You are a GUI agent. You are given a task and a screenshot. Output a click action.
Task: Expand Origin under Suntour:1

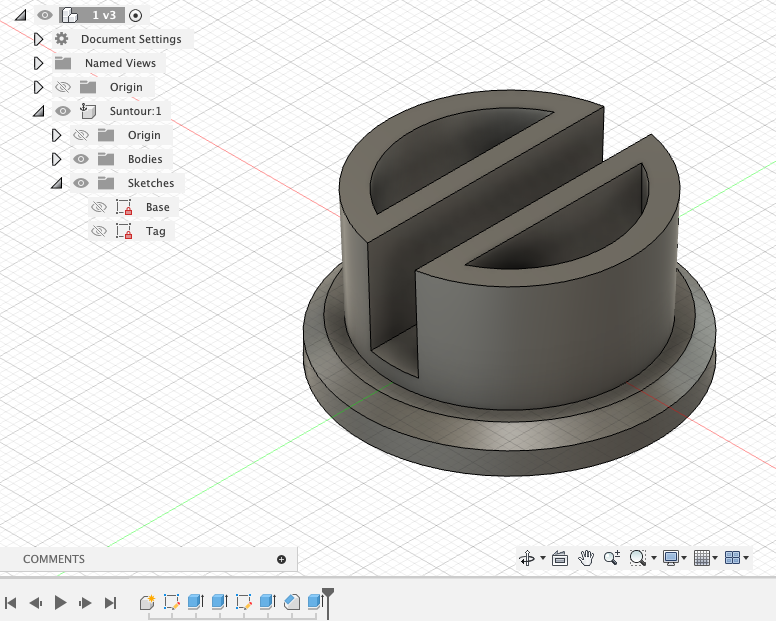(56, 135)
